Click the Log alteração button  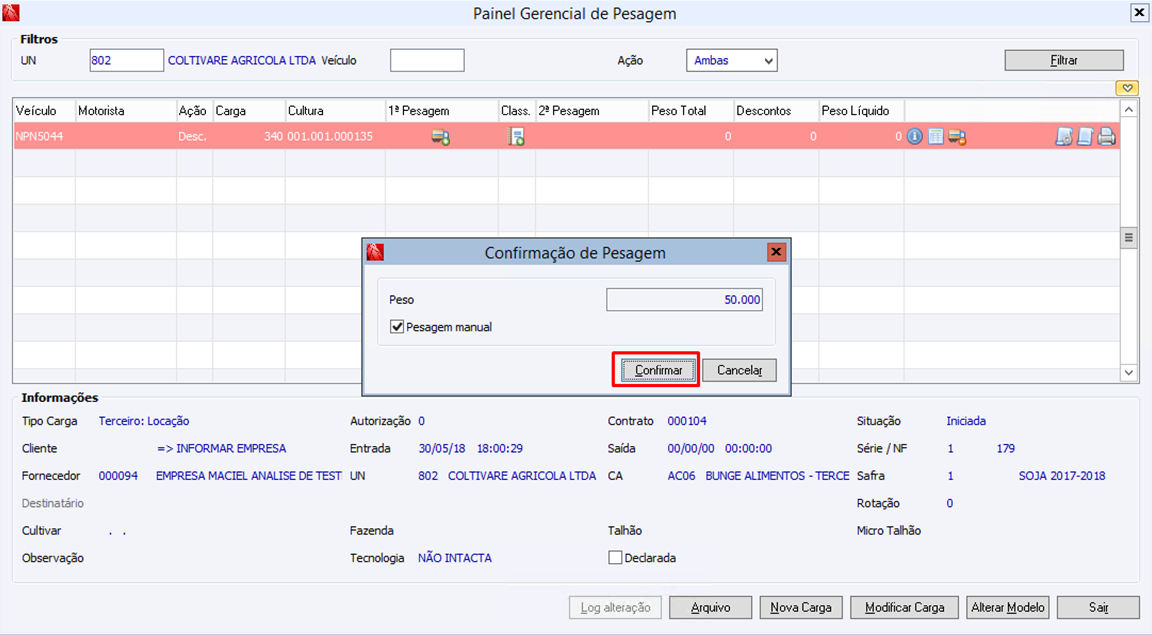pos(615,608)
